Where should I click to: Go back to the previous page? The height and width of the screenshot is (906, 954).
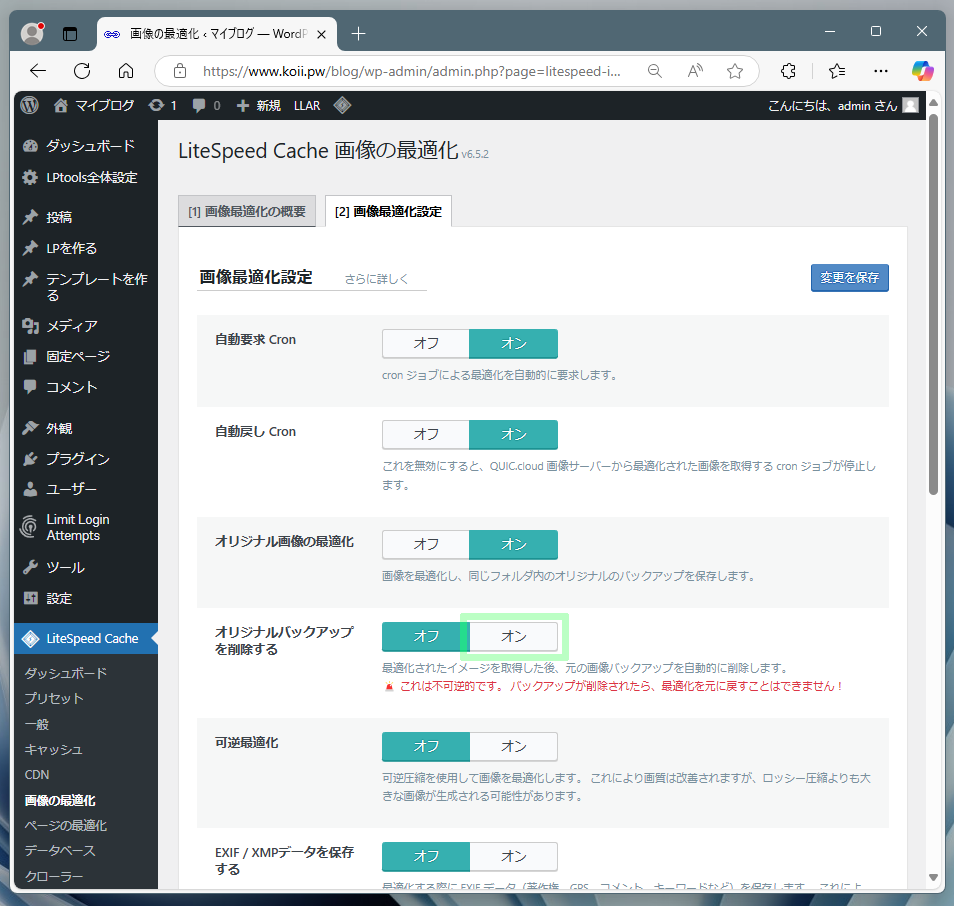tap(38, 71)
